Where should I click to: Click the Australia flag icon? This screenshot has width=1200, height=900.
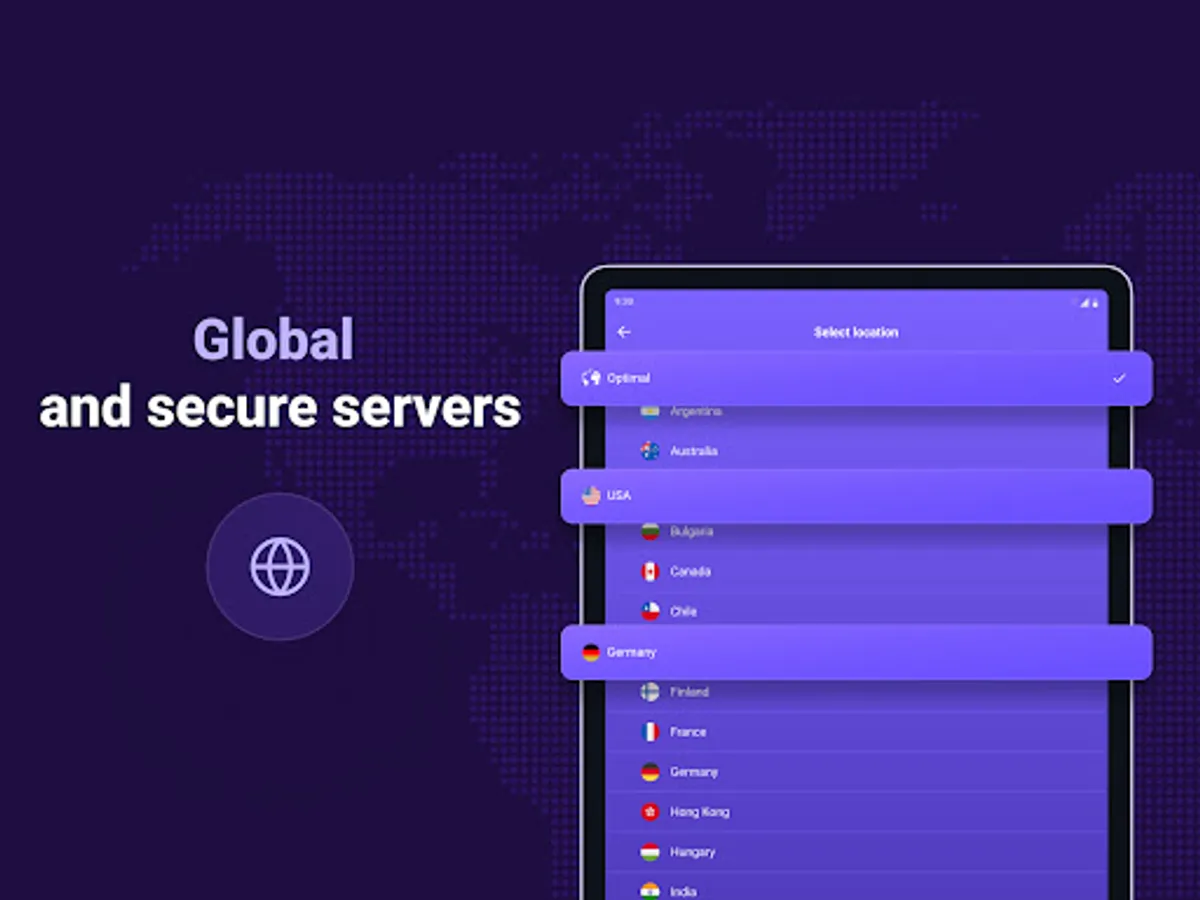click(x=650, y=451)
